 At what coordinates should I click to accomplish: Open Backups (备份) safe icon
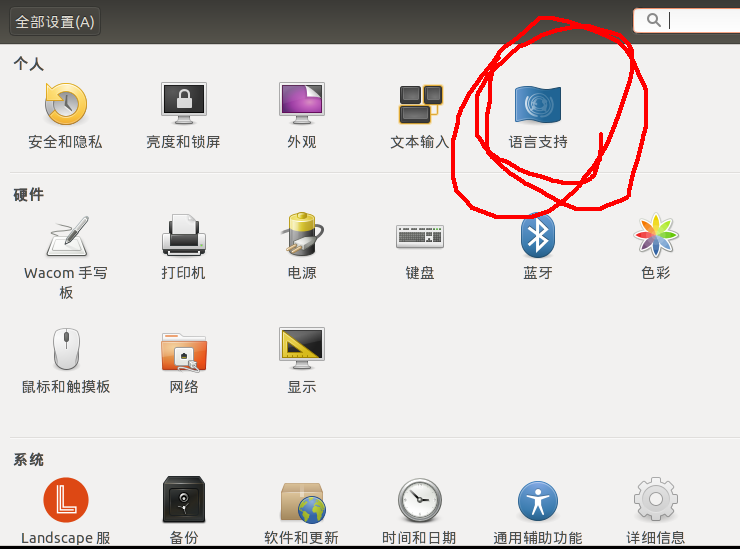tap(184, 499)
